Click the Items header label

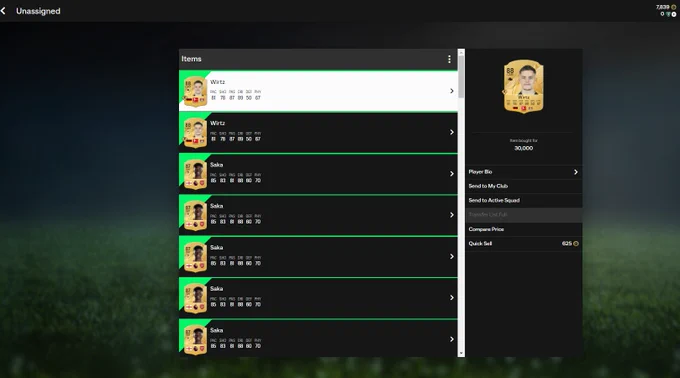tap(191, 59)
